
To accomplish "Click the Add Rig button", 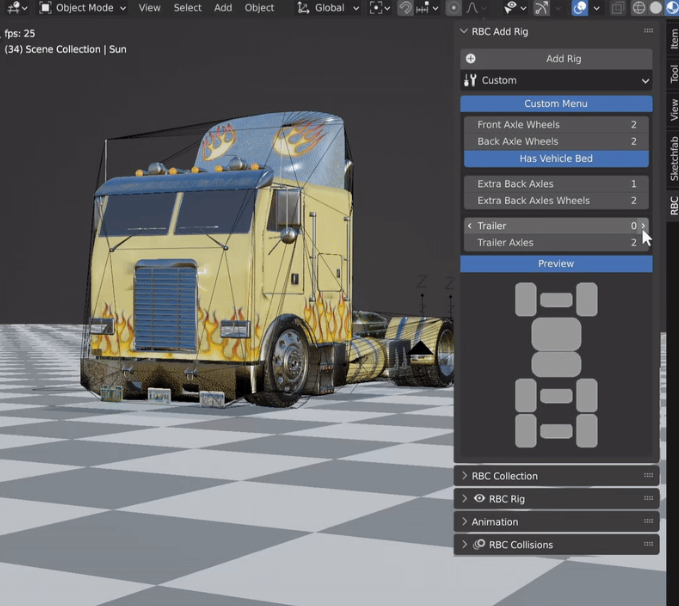I will (556, 58).
